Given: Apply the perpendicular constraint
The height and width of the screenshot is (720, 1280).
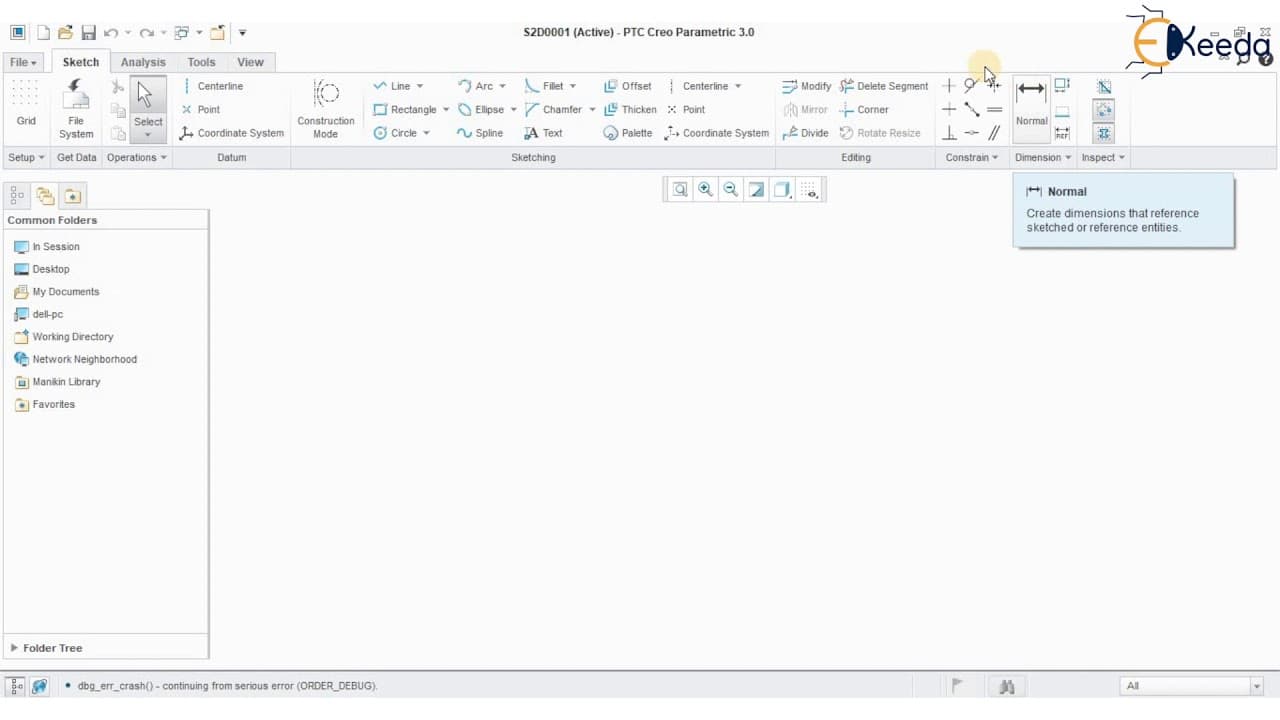Looking at the screenshot, I should (x=949, y=133).
